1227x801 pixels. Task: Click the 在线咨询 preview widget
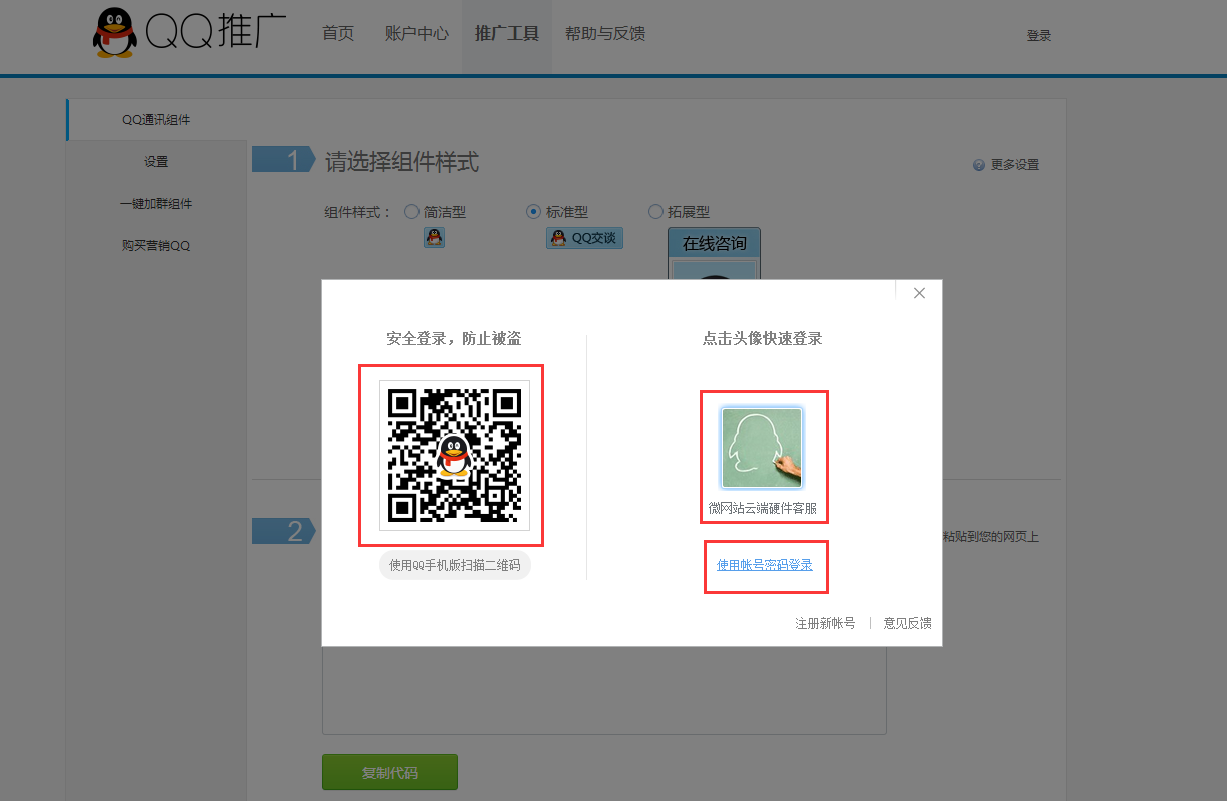(714, 253)
